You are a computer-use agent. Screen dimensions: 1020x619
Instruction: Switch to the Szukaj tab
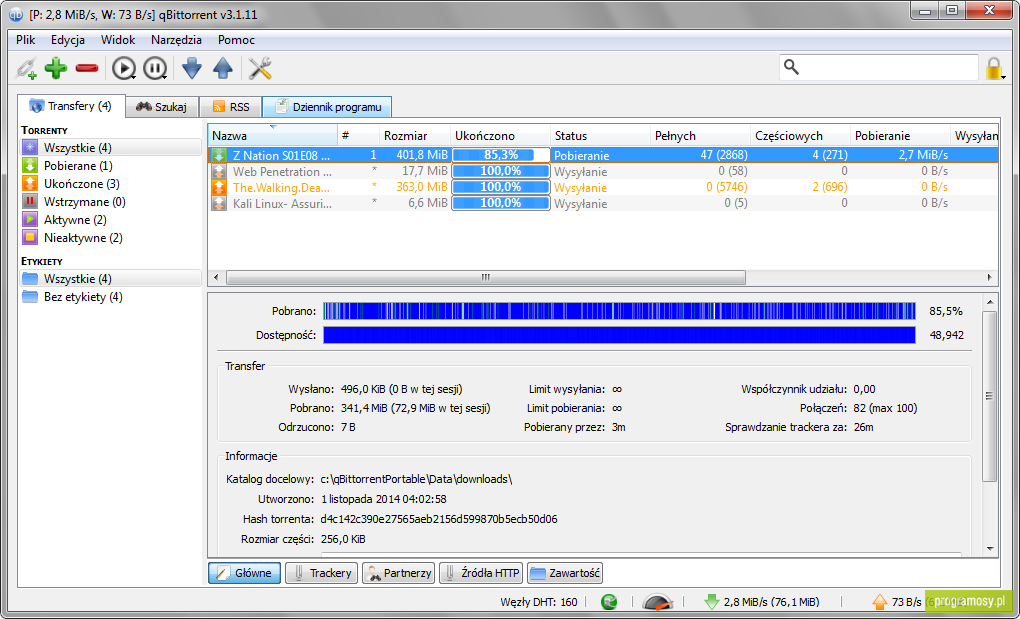pyautogui.click(x=162, y=107)
